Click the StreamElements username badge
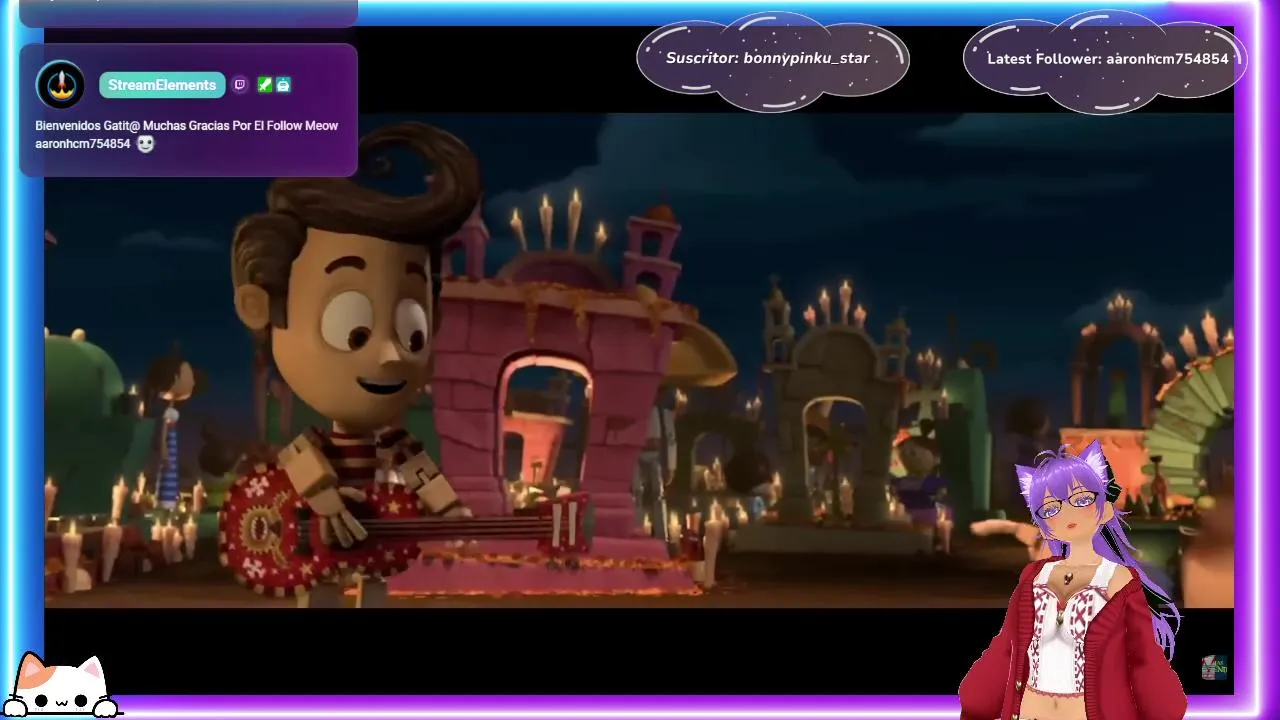Viewport: 1280px width, 720px height. click(x=162, y=85)
